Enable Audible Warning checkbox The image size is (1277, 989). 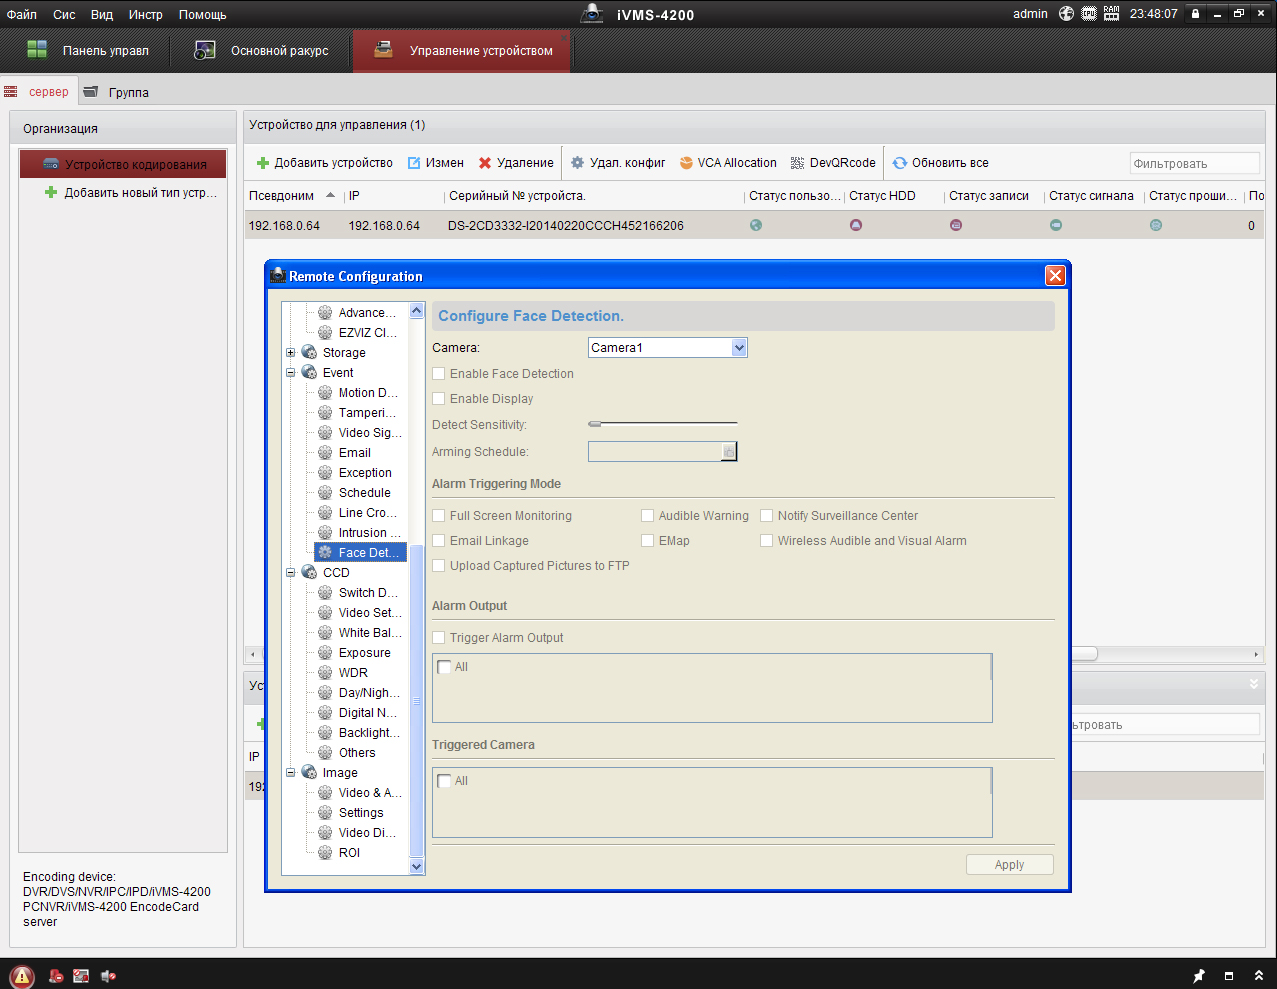point(647,516)
